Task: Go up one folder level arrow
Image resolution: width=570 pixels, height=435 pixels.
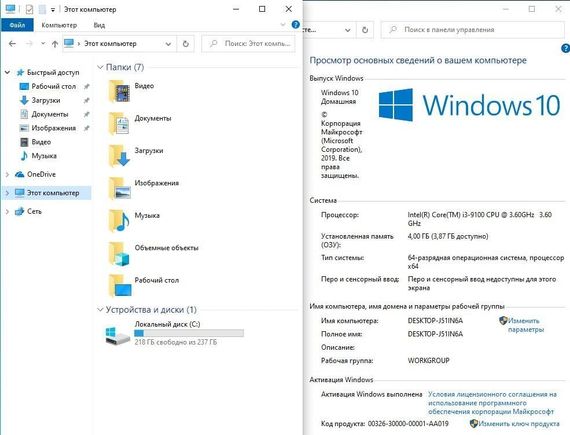Action: (55, 44)
